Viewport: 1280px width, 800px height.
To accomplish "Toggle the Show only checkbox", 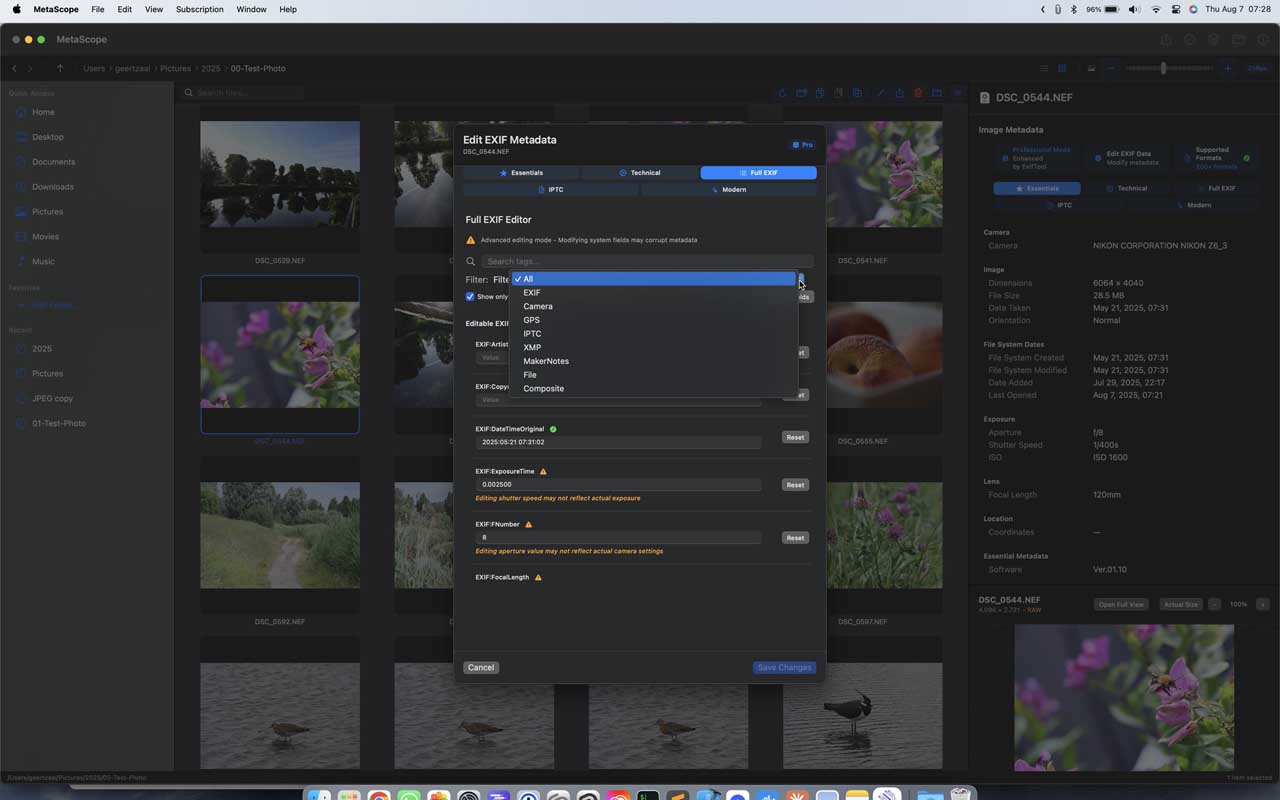I will click(x=470, y=297).
